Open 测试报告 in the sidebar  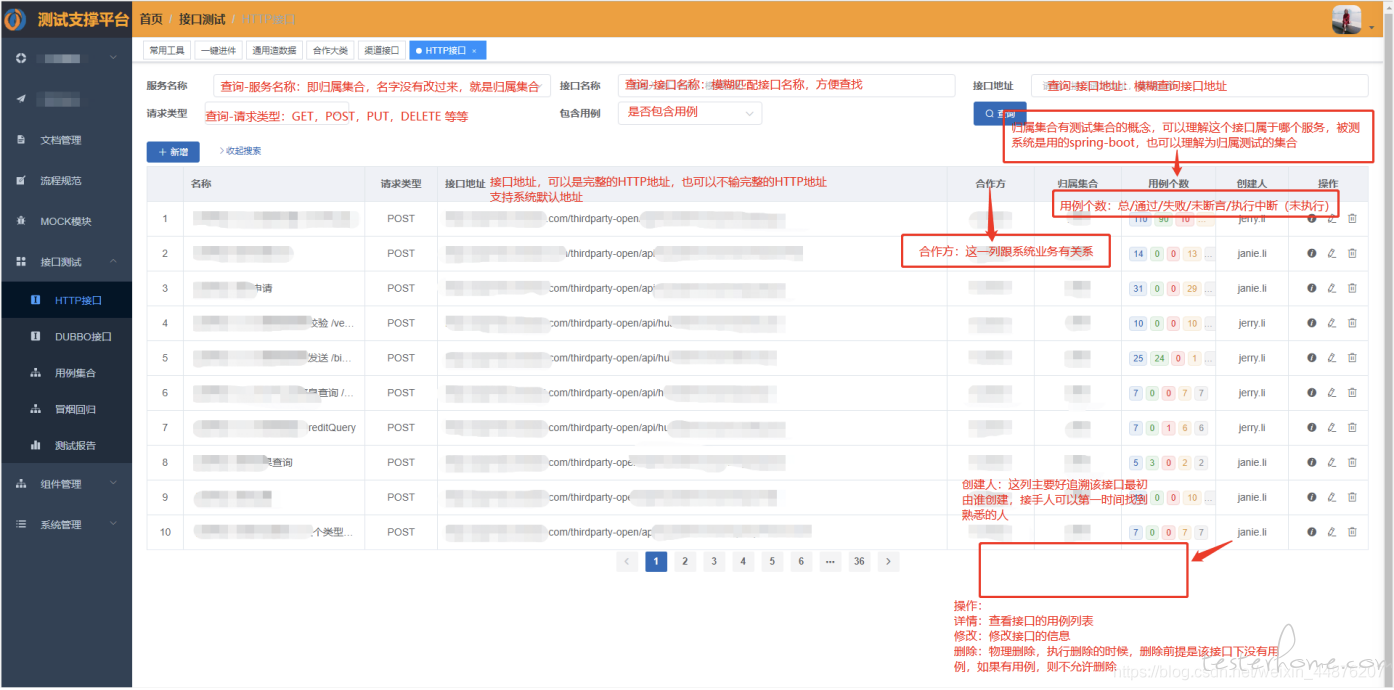tap(66, 445)
